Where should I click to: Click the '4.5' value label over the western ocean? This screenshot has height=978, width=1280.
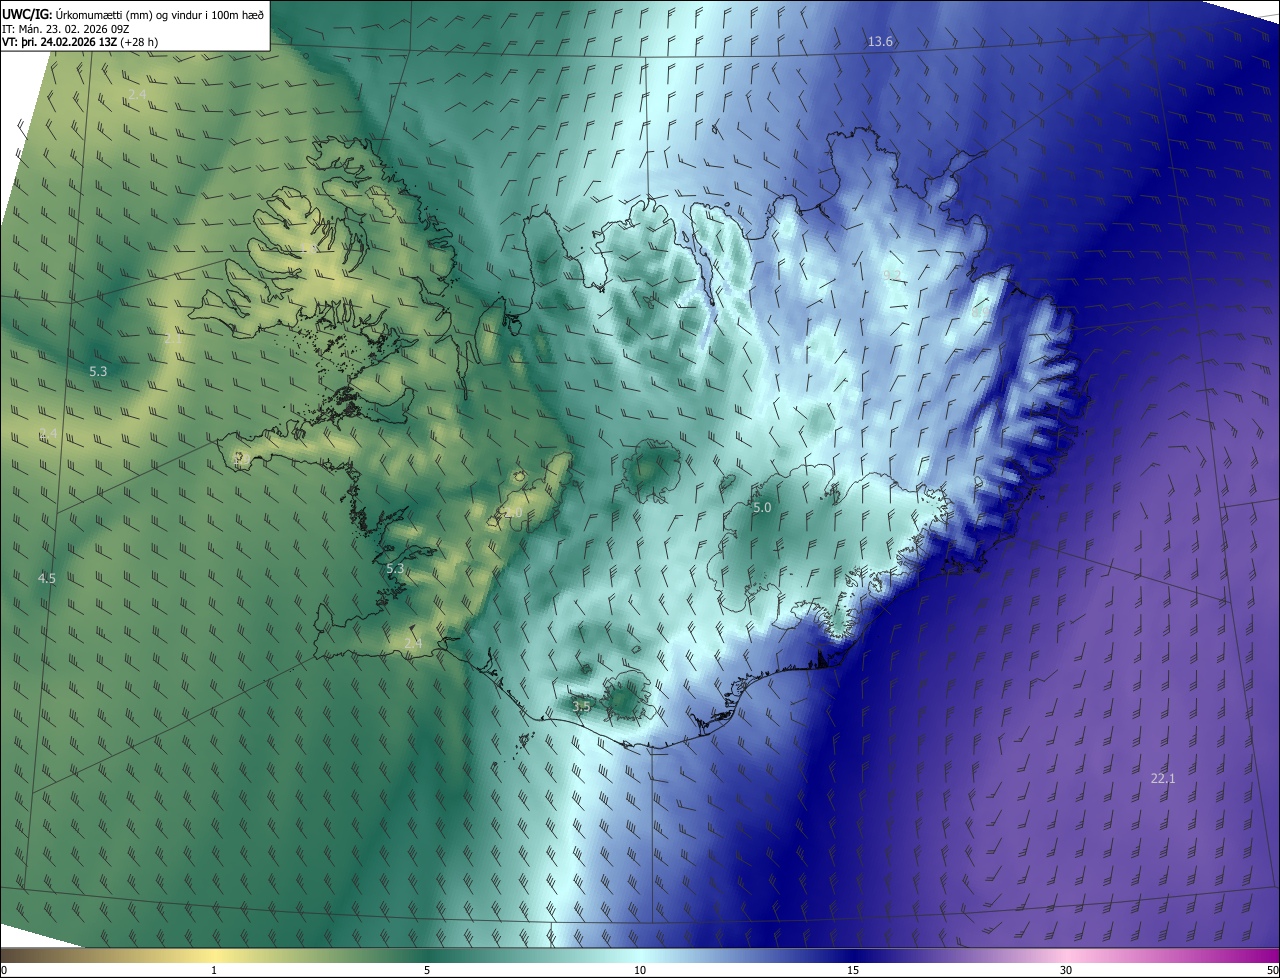tap(46, 578)
